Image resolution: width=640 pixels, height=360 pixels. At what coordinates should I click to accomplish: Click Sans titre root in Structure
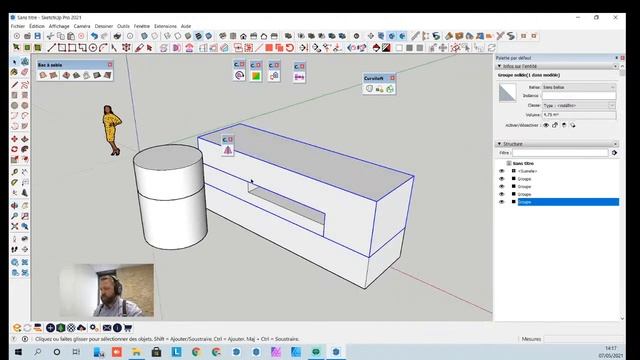click(523, 163)
